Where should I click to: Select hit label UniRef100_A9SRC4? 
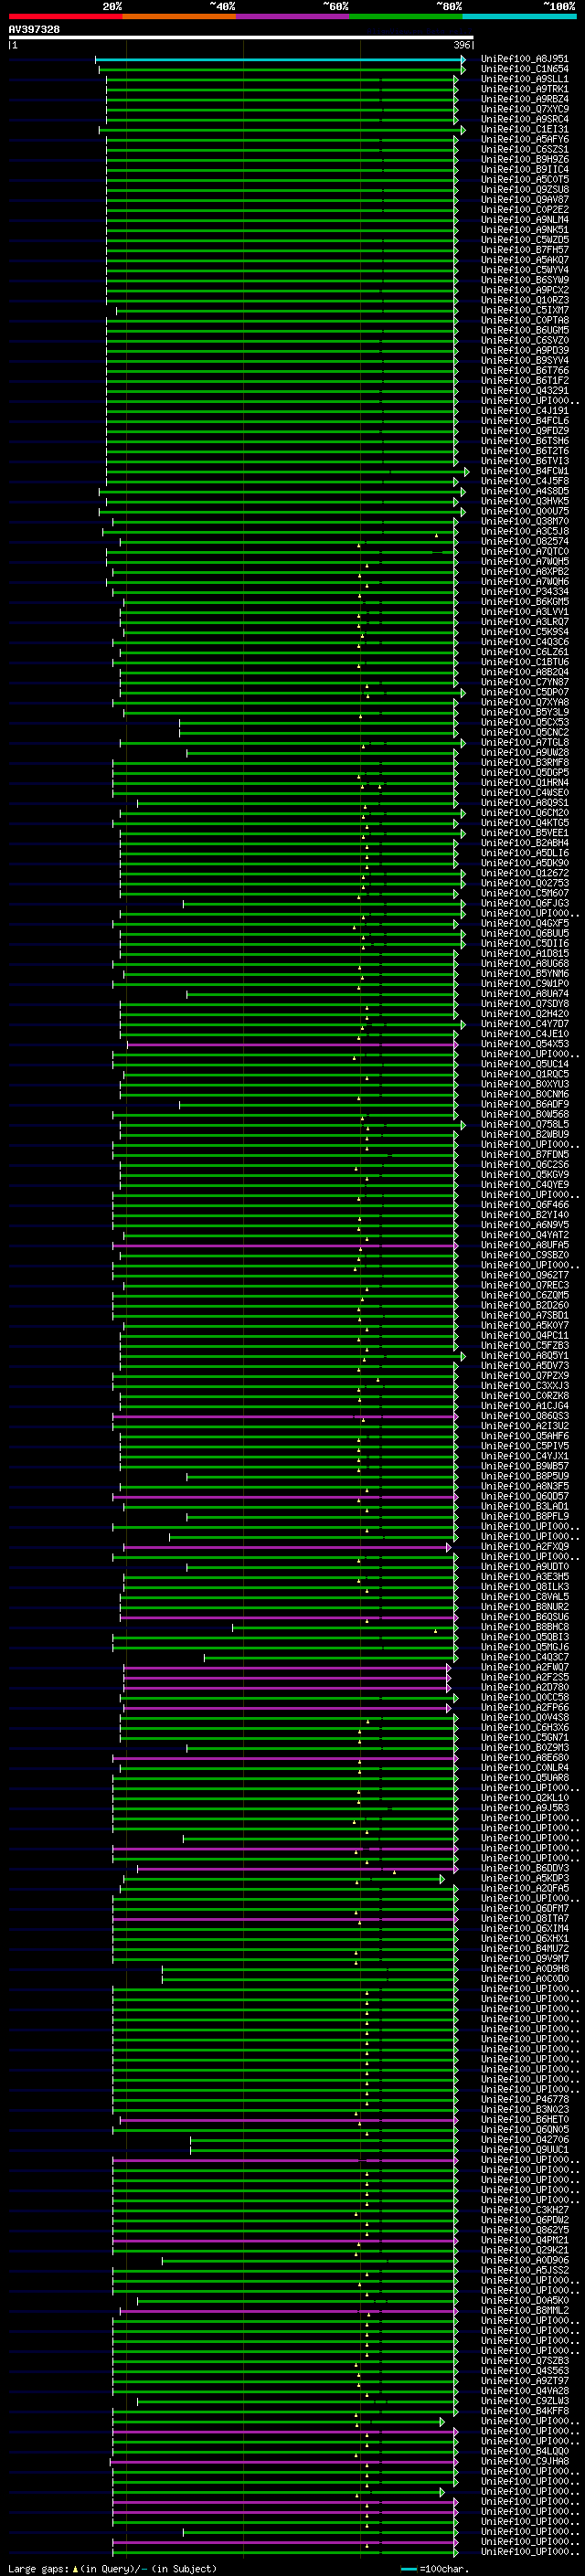pyautogui.click(x=525, y=119)
